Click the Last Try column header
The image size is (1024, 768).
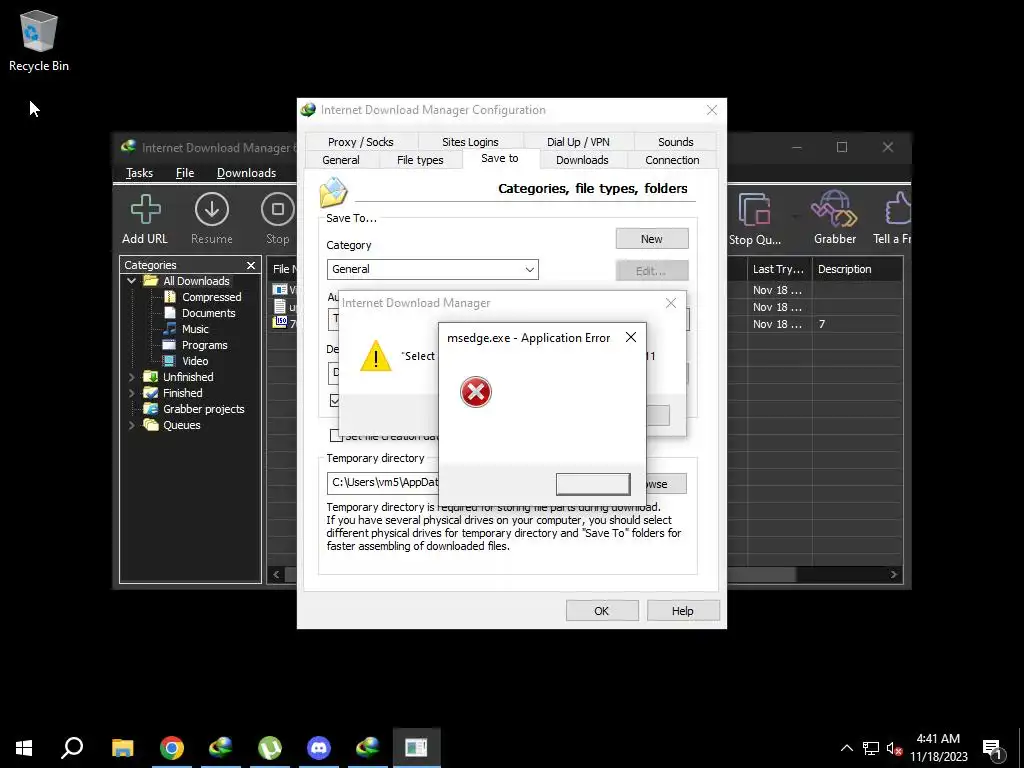[778, 269]
